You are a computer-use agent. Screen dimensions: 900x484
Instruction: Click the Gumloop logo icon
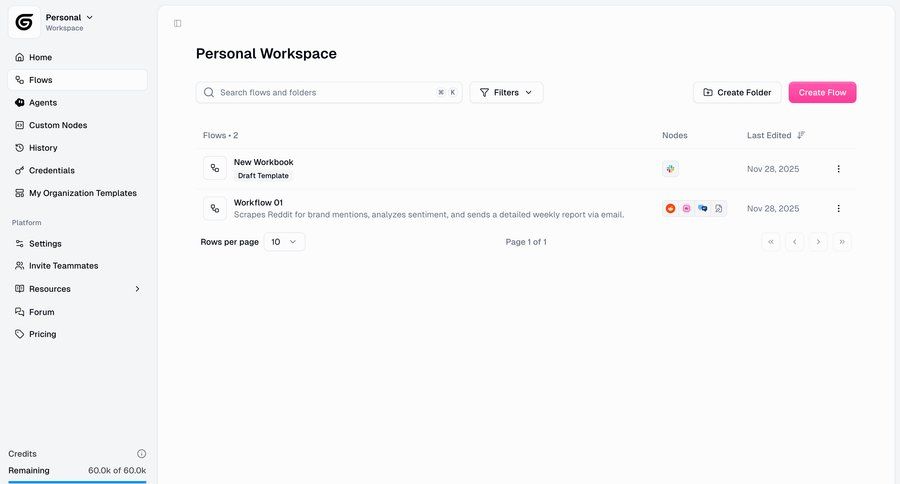[24, 22]
